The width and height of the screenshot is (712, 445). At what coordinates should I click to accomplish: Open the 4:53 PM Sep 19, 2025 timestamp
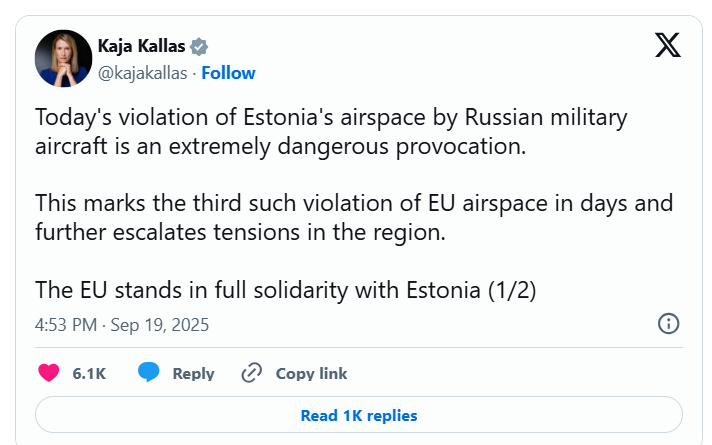[x=122, y=324]
